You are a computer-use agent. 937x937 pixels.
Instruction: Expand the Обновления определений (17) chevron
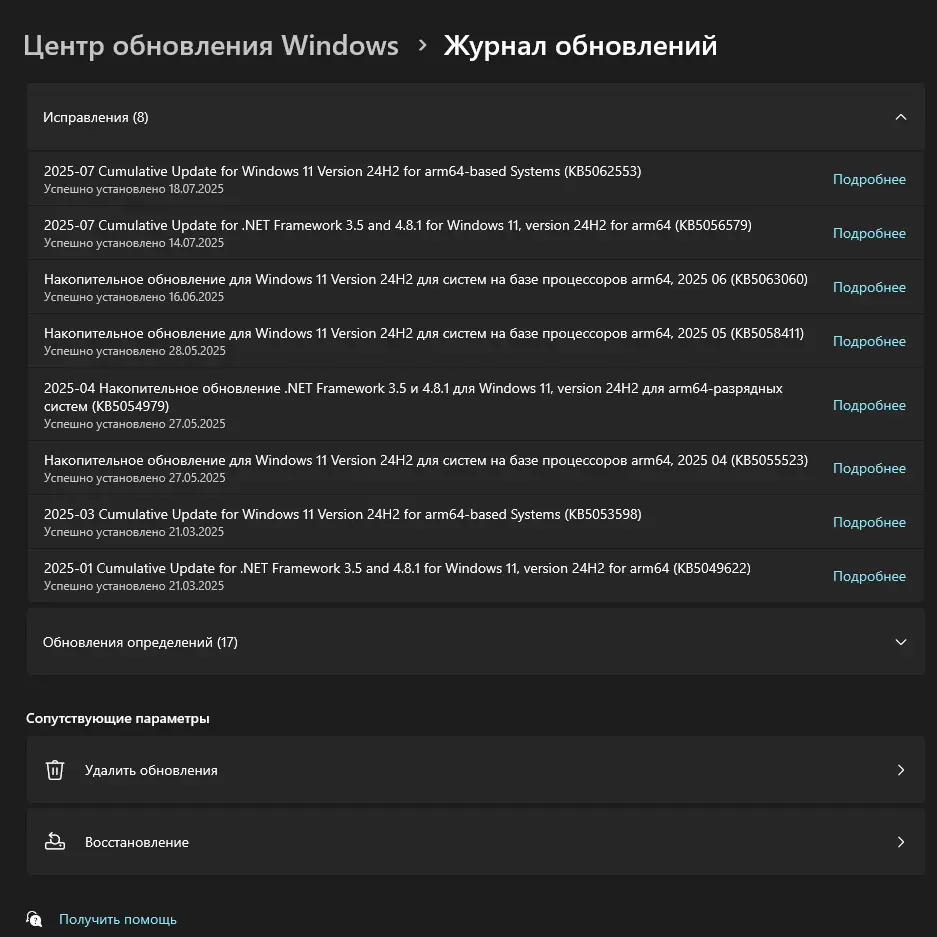tap(900, 642)
